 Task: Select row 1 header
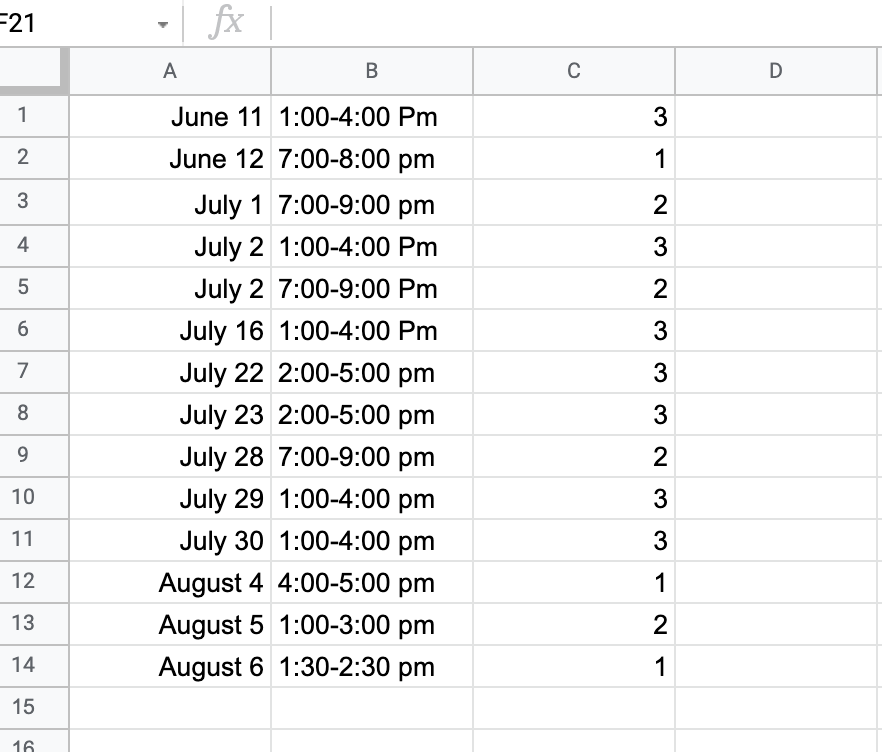point(23,115)
